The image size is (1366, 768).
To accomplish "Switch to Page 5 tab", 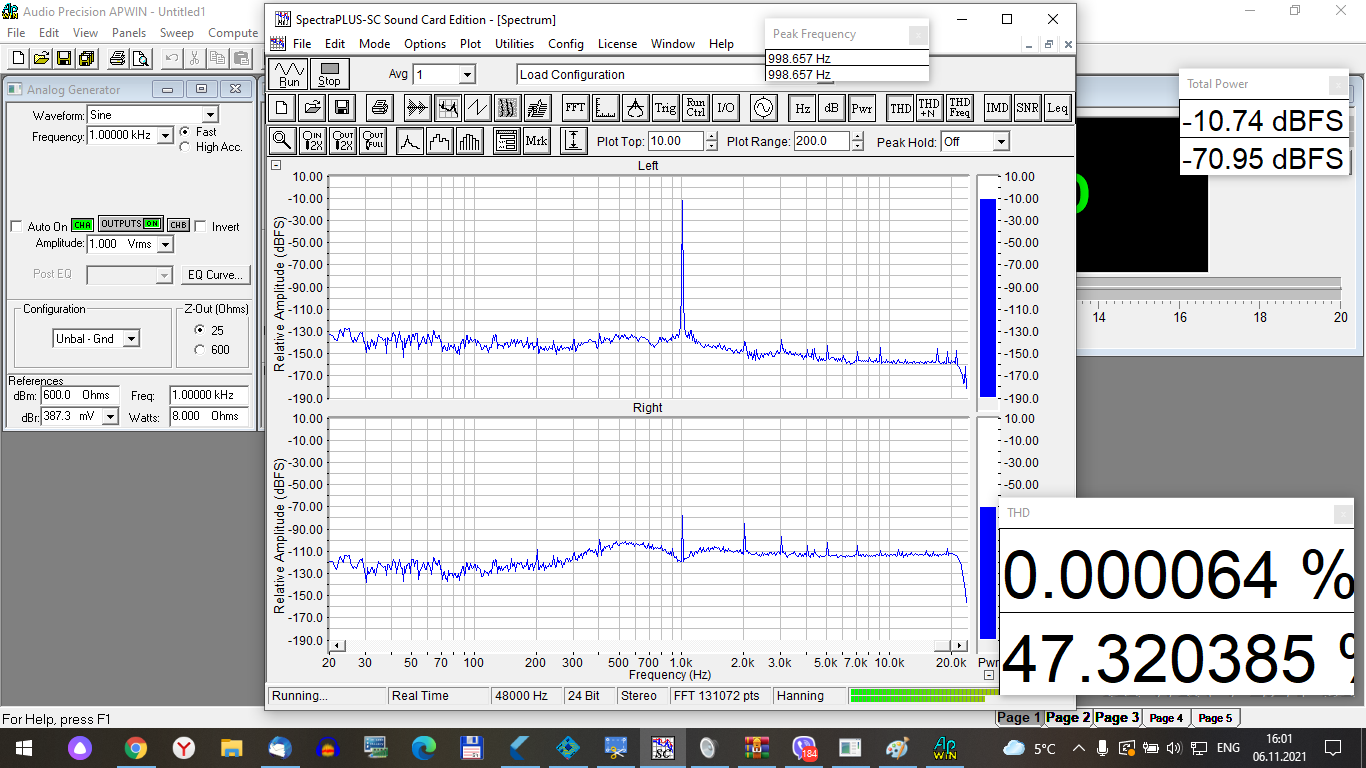I will click(1215, 717).
